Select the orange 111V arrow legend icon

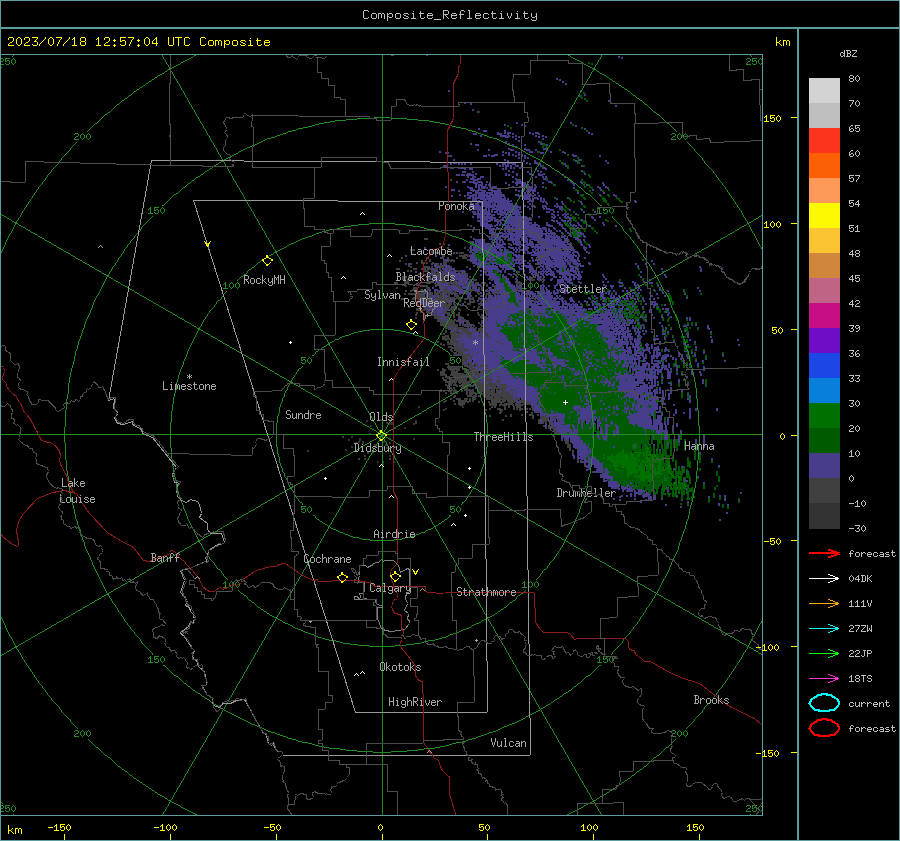click(x=824, y=603)
